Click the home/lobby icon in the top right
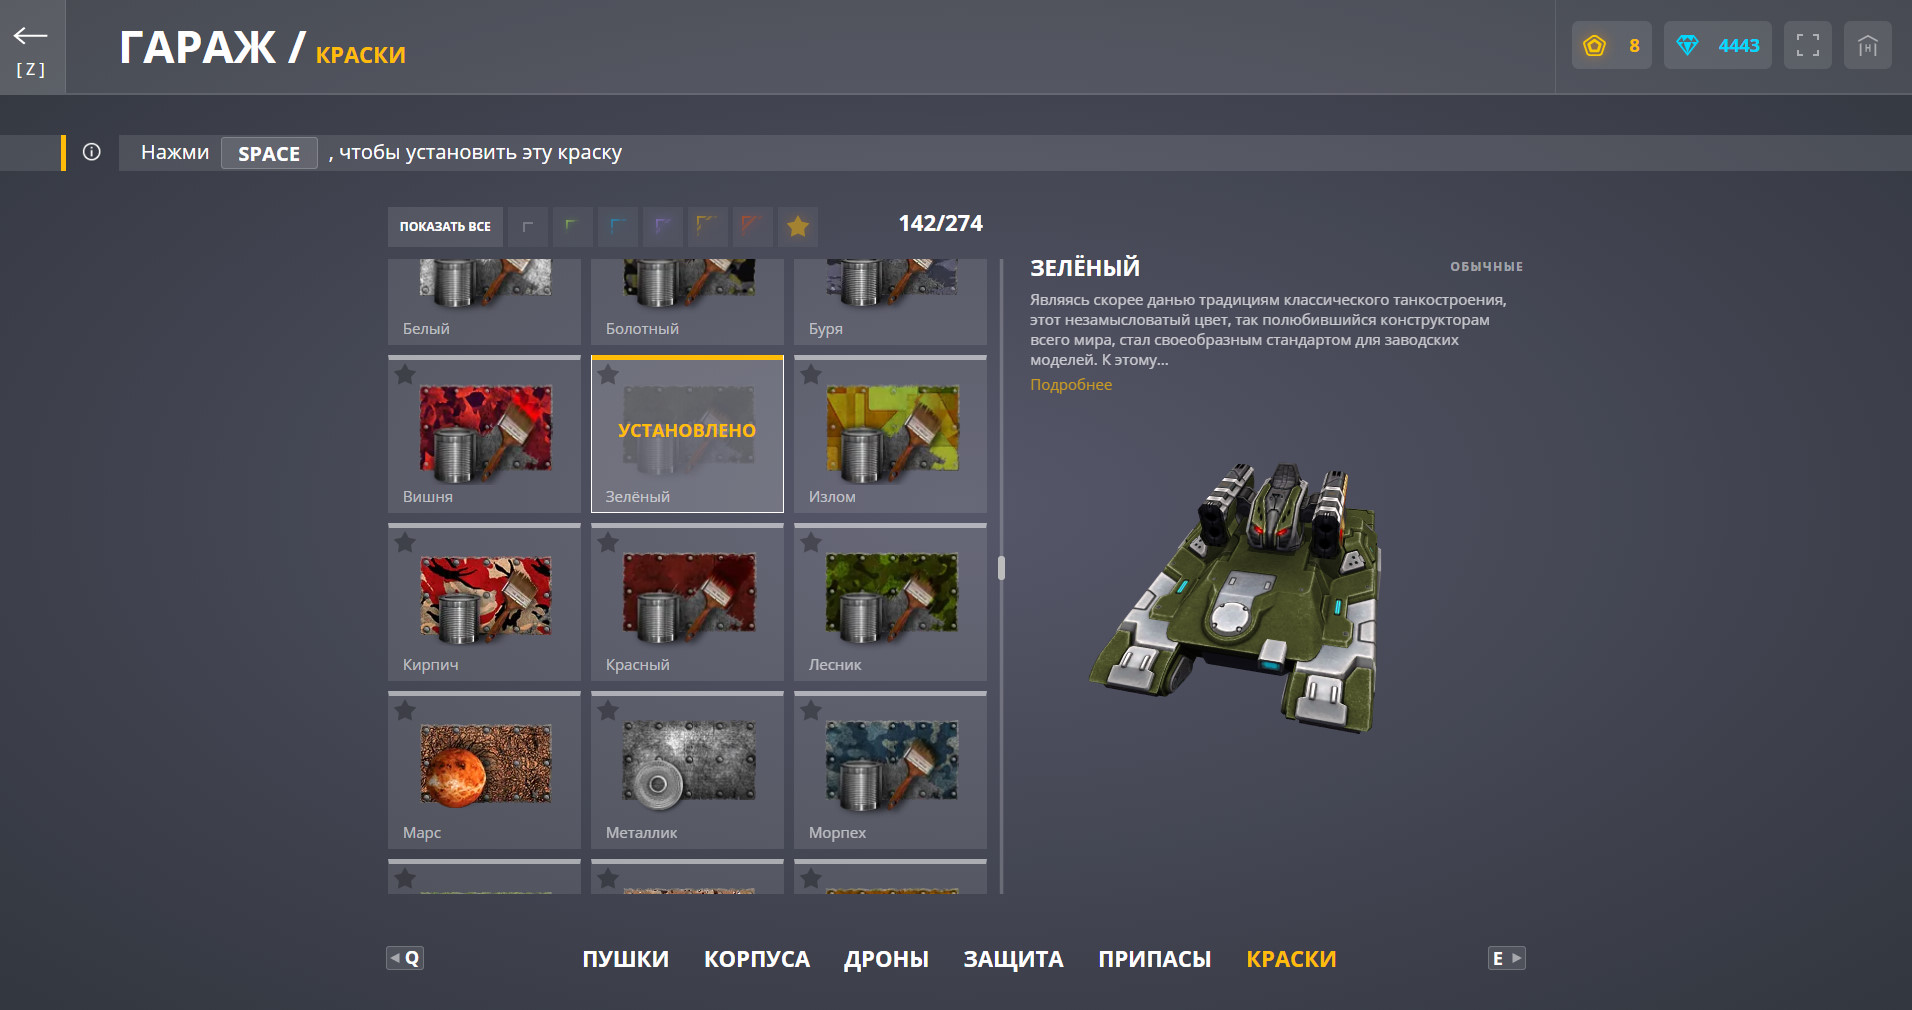The width and height of the screenshot is (1912, 1010). point(1867,45)
